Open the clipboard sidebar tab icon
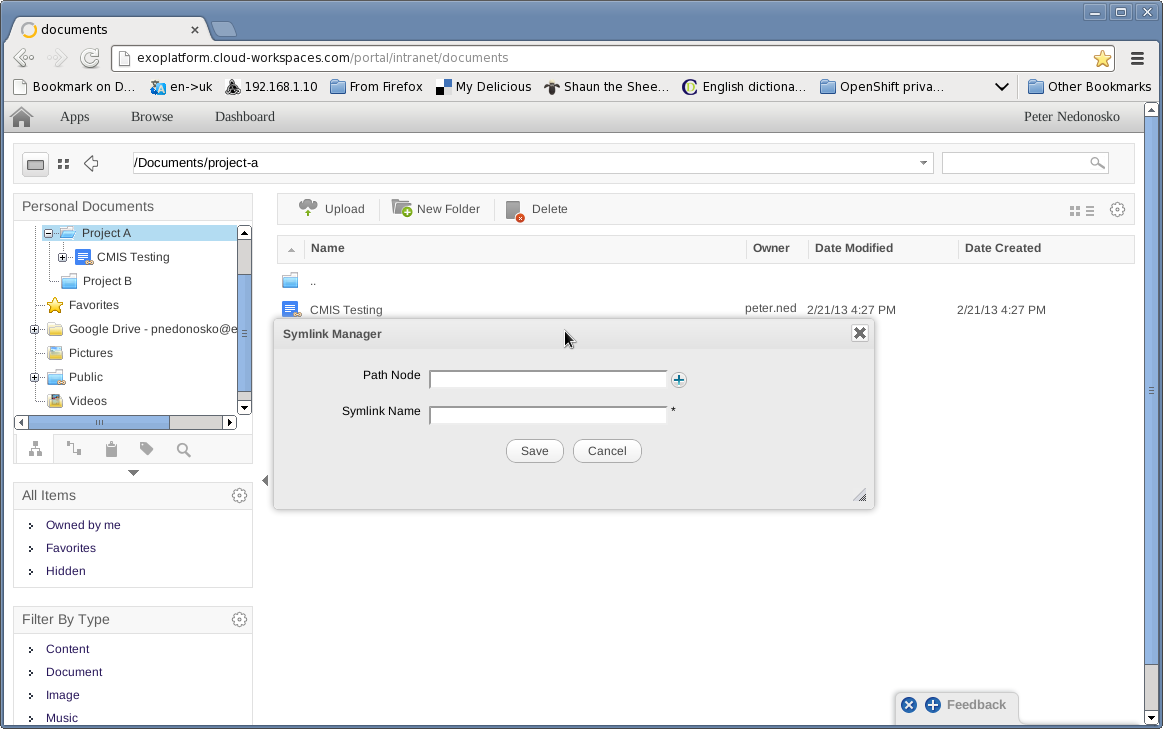 click(x=111, y=449)
